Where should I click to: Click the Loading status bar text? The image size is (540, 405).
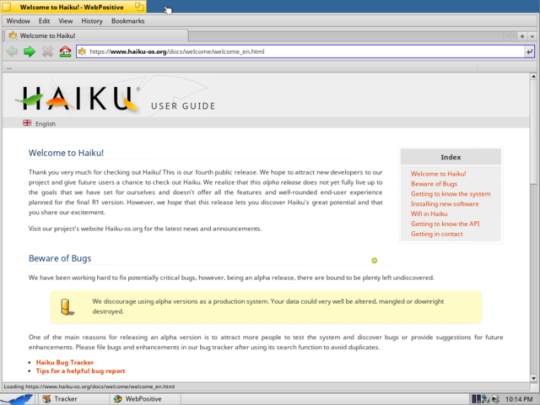(89, 387)
